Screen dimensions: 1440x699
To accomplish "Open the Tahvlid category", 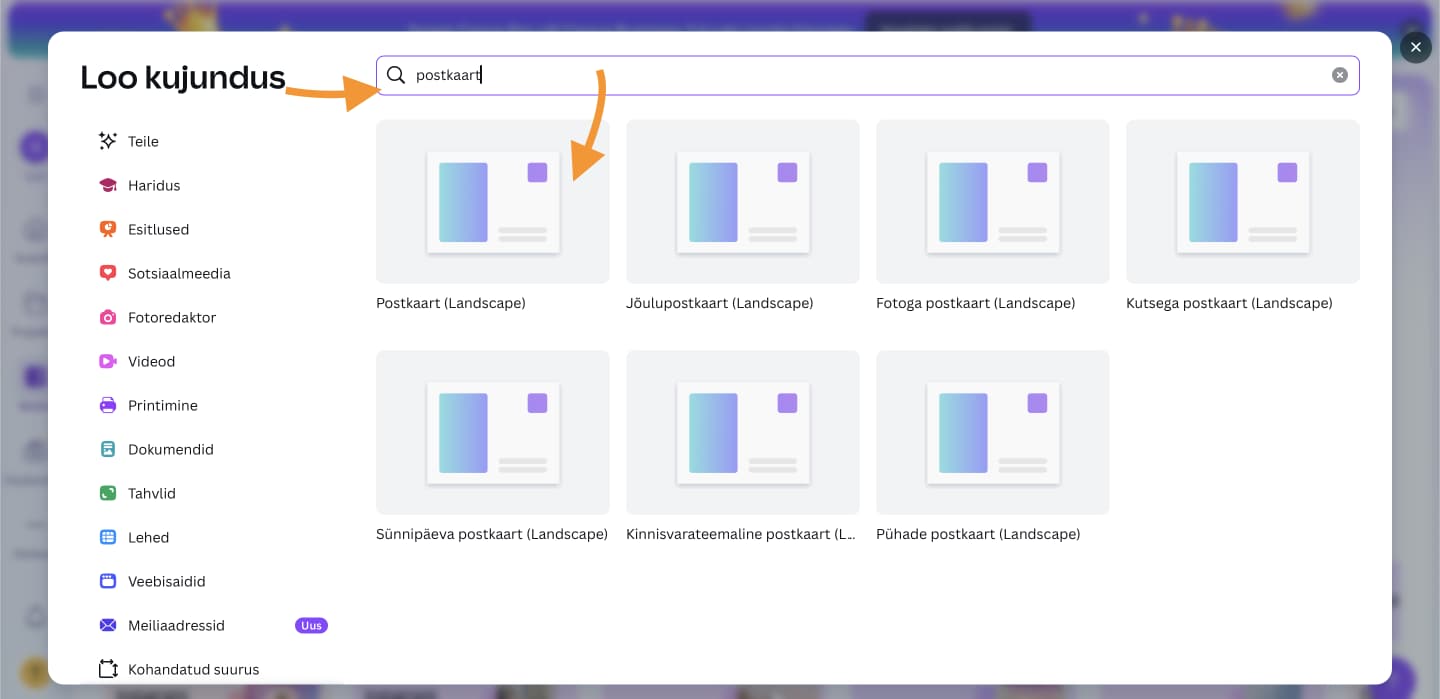I will pyautogui.click(x=151, y=493).
